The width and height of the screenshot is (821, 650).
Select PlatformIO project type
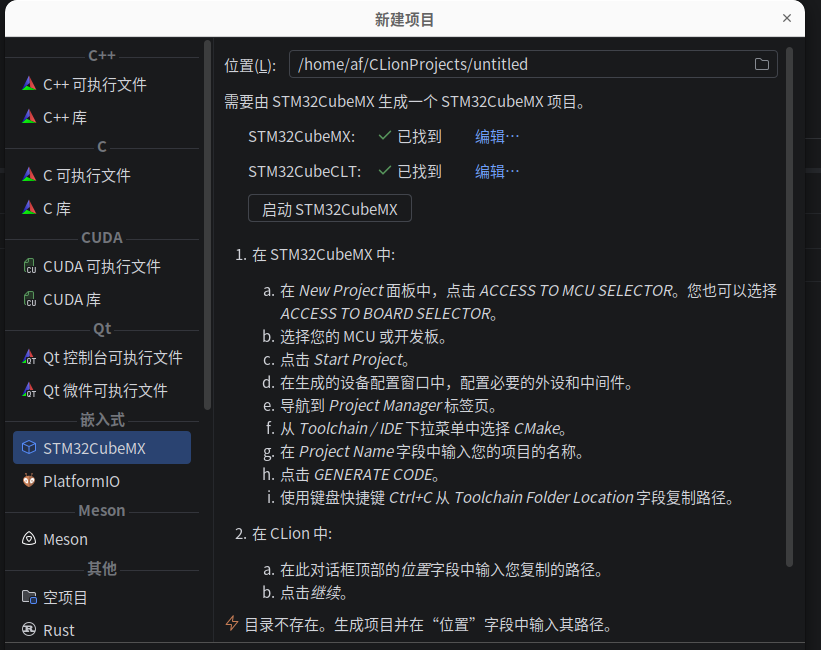pyautogui.click(x=102, y=481)
